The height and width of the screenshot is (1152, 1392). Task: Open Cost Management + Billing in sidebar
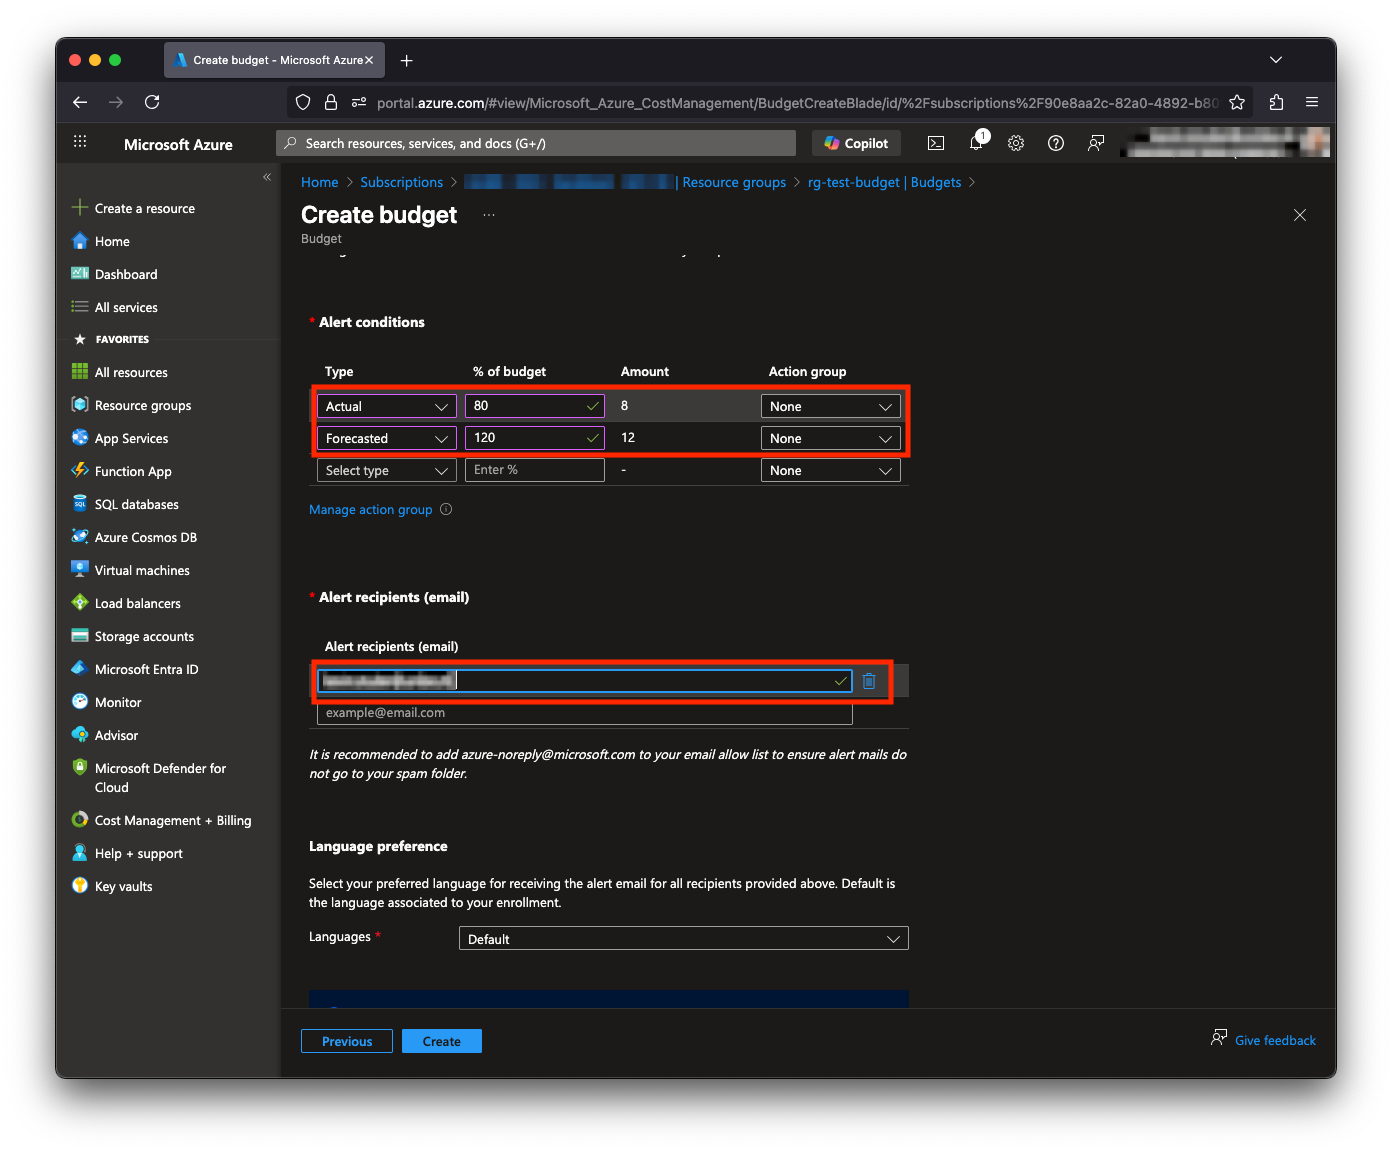(x=171, y=820)
